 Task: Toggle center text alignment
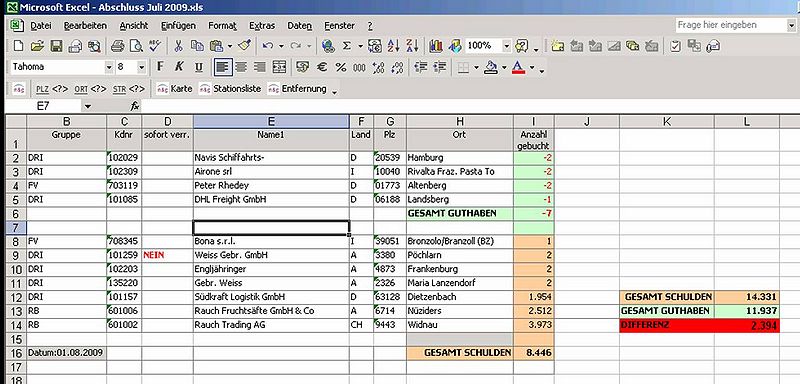click(241, 67)
